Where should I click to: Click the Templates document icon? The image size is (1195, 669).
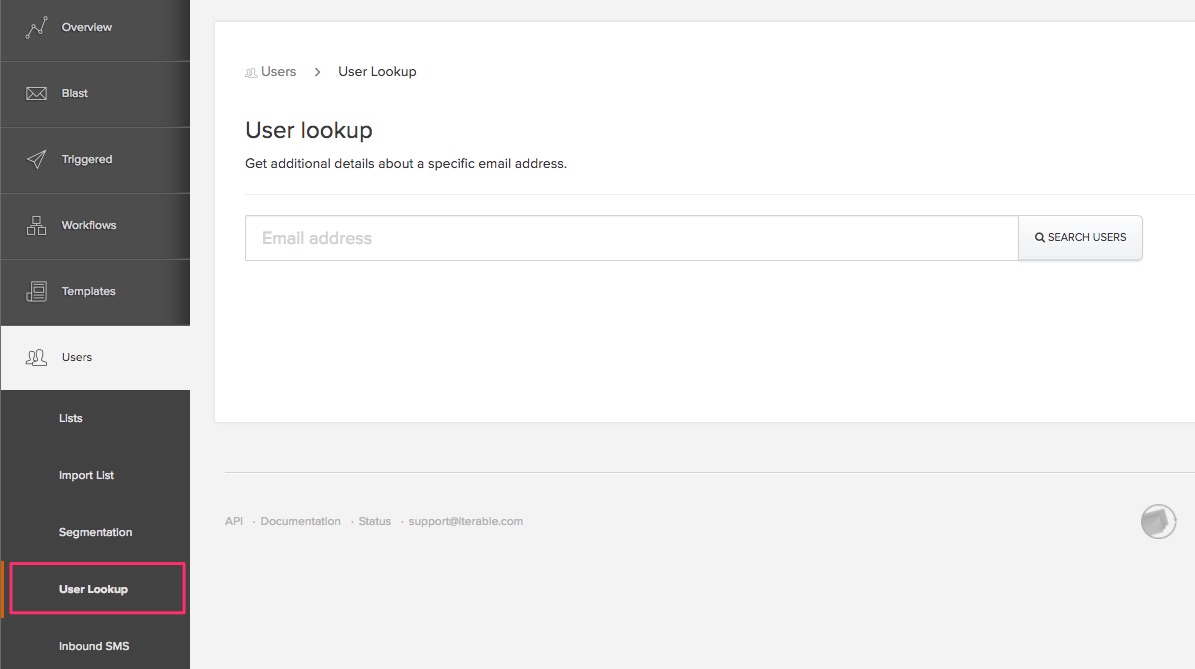36,291
